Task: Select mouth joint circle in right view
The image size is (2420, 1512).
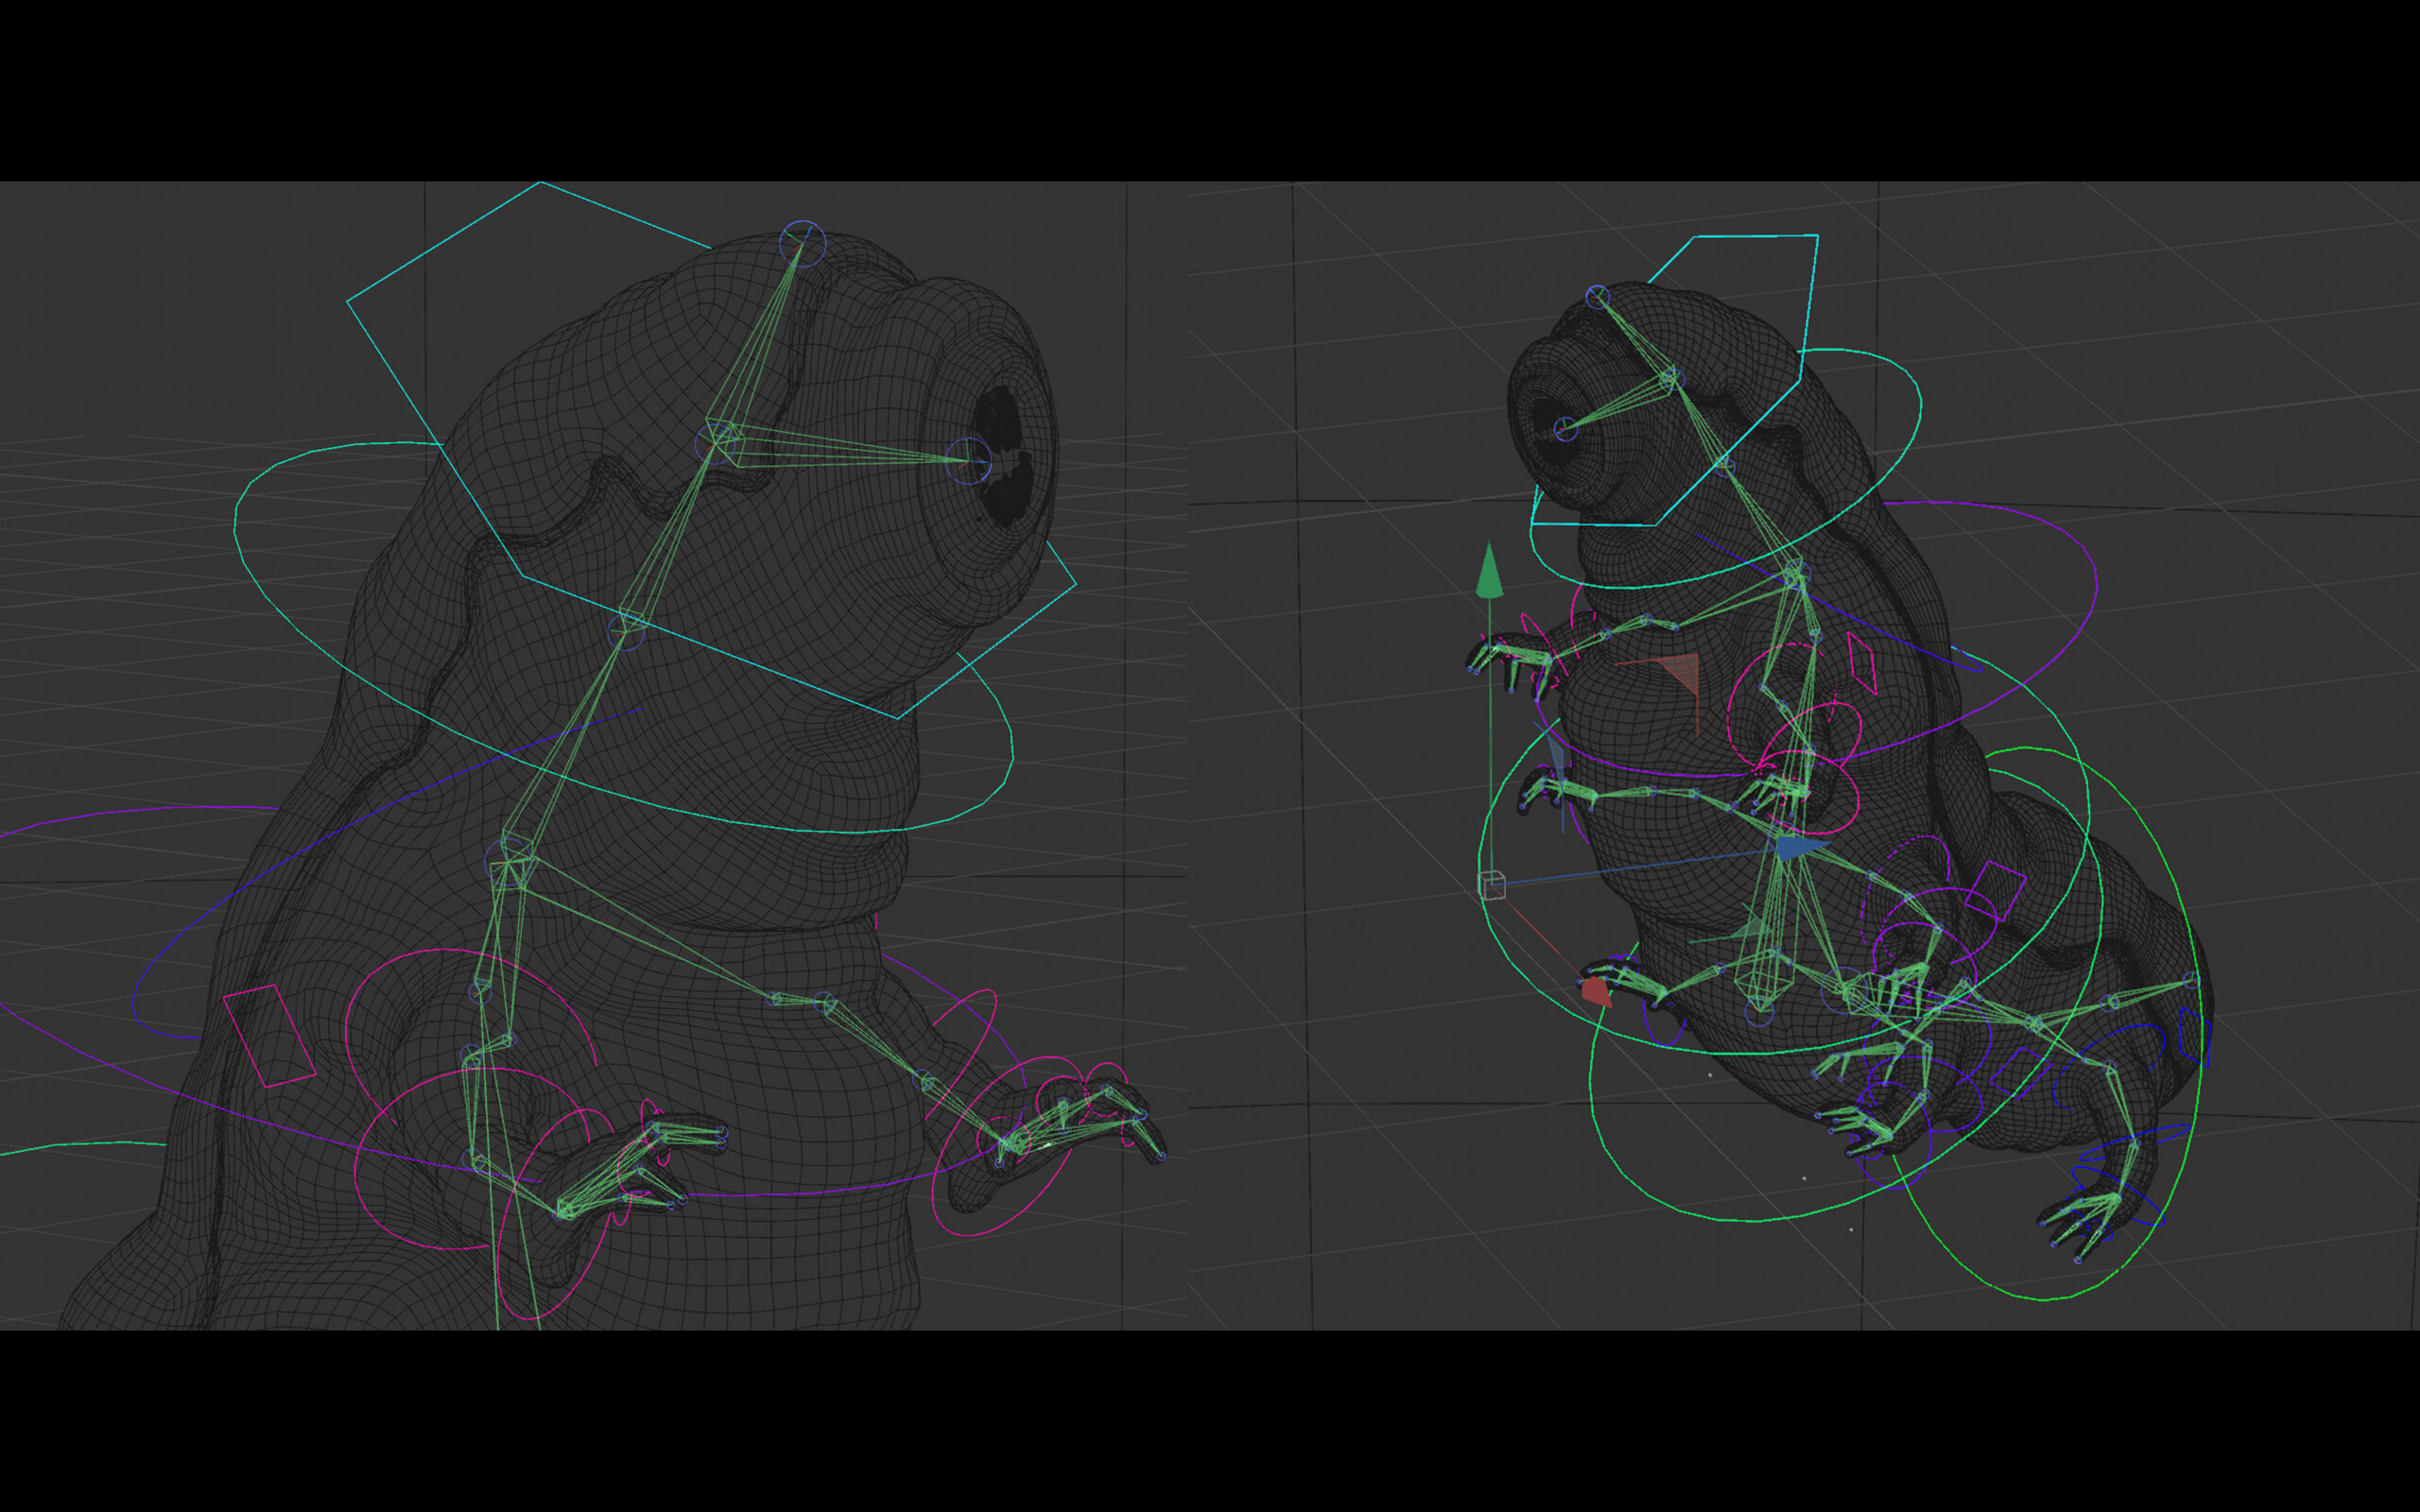Action: tap(1565, 430)
